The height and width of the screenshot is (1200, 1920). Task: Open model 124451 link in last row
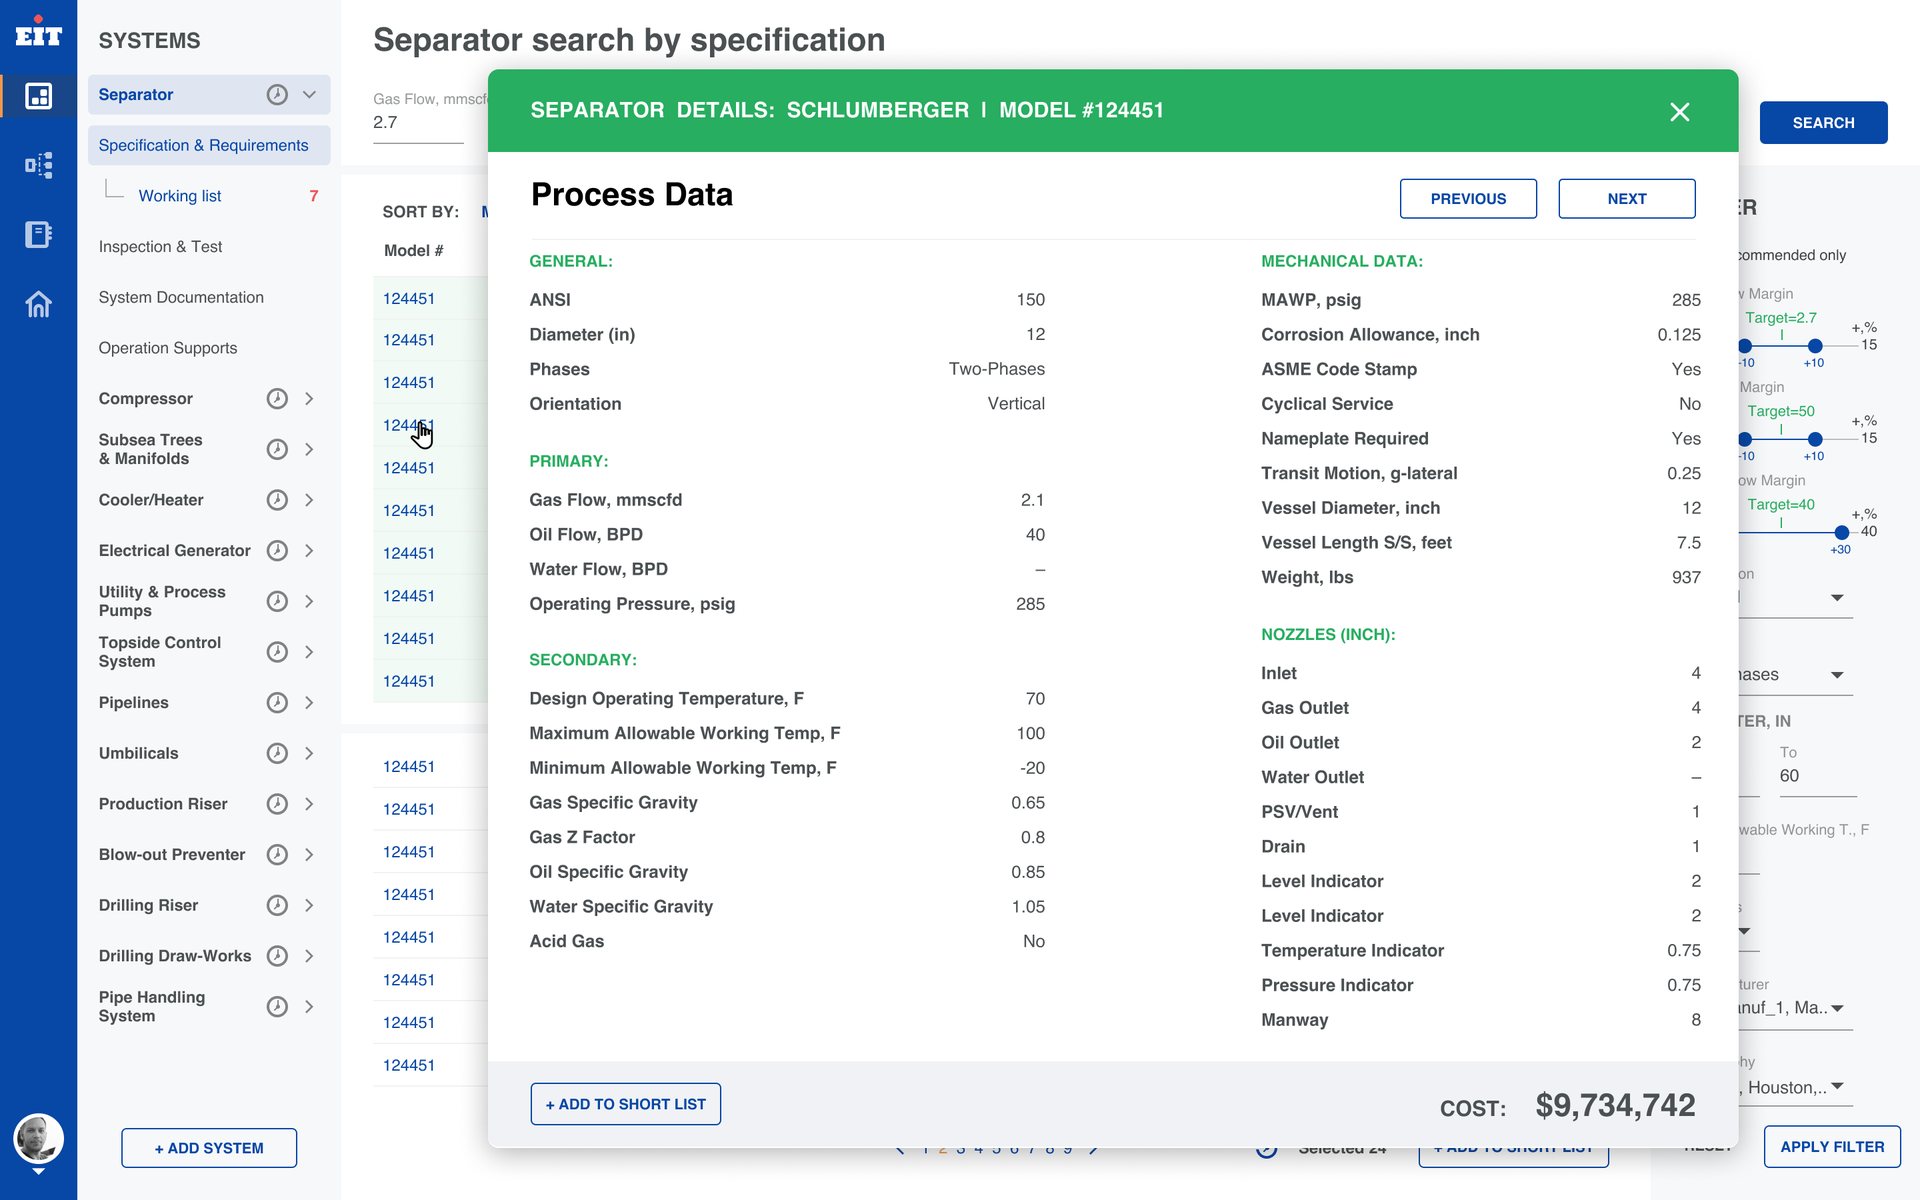click(x=409, y=1065)
